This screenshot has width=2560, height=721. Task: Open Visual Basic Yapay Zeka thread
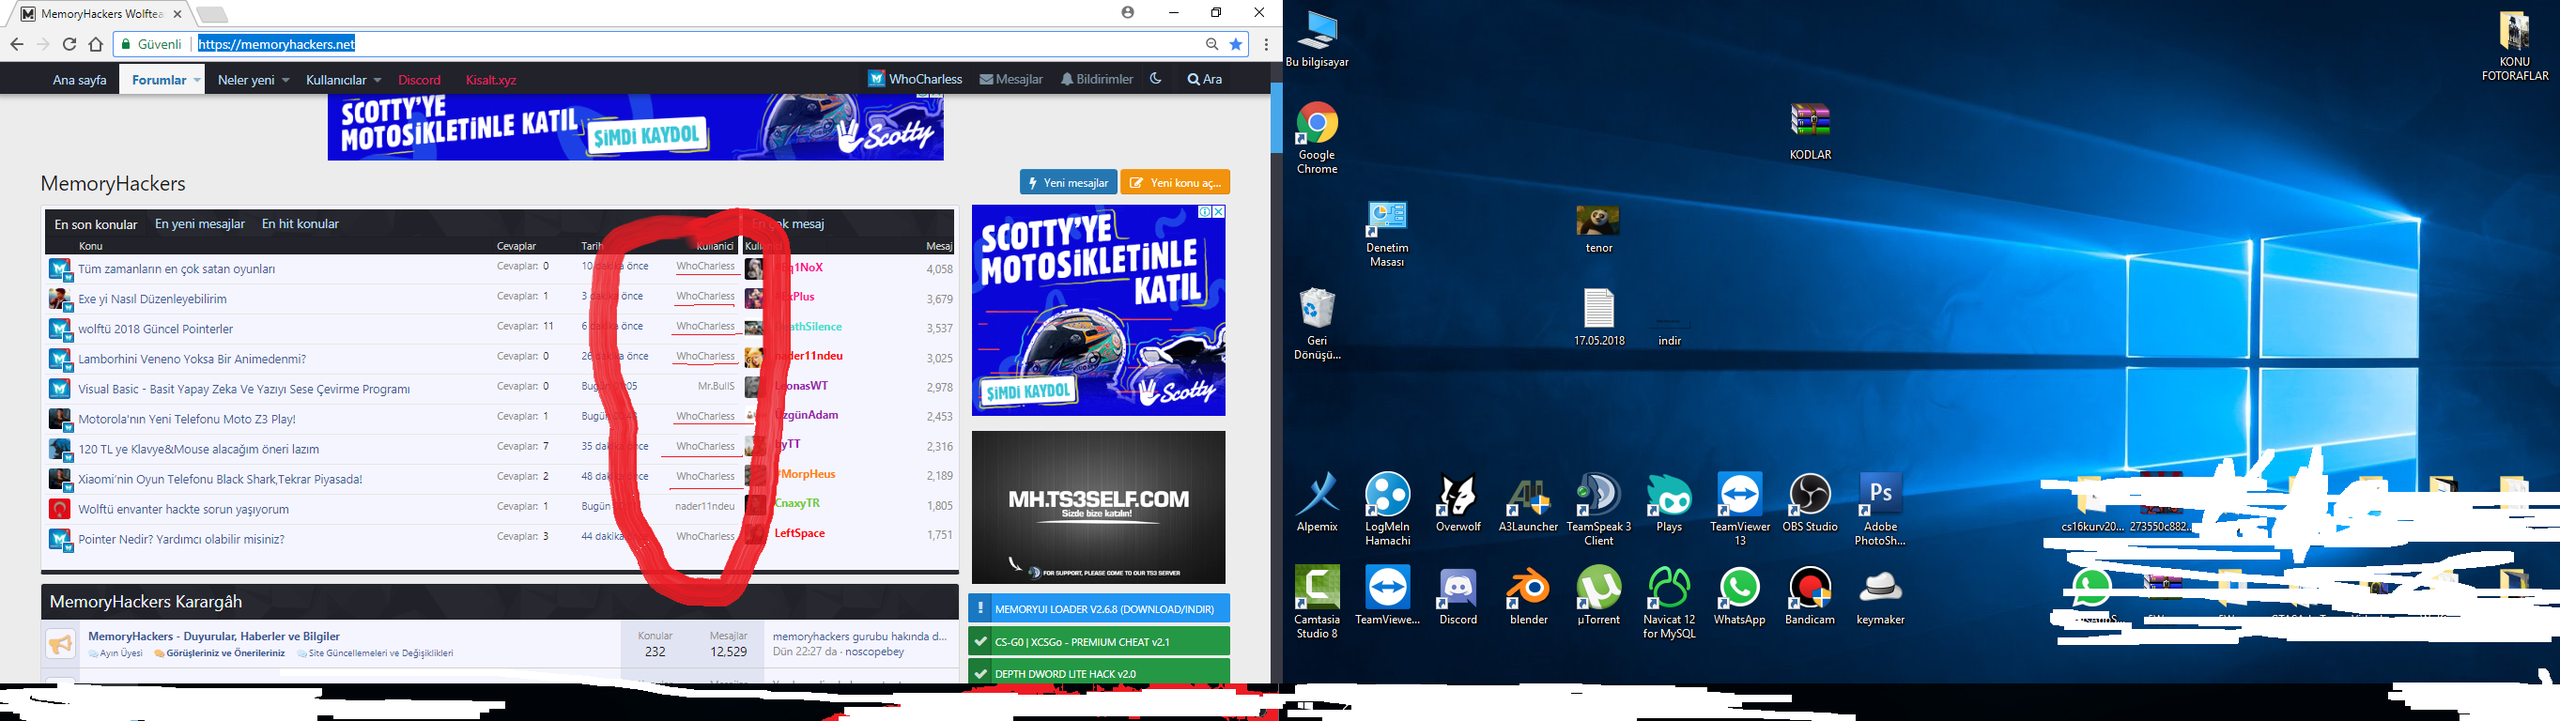(x=244, y=389)
